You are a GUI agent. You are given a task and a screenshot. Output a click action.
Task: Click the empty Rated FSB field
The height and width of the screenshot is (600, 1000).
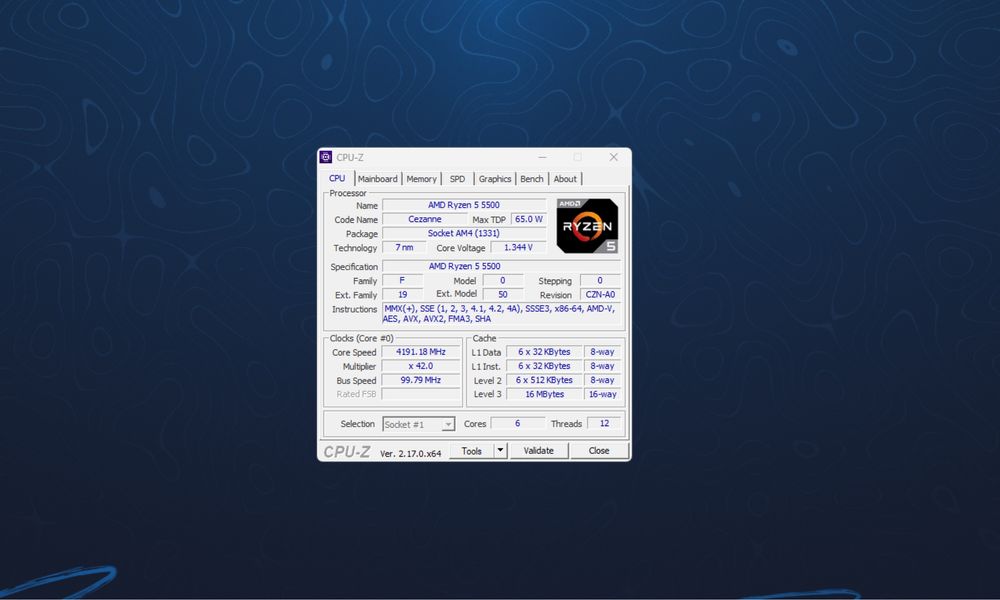pos(421,394)
